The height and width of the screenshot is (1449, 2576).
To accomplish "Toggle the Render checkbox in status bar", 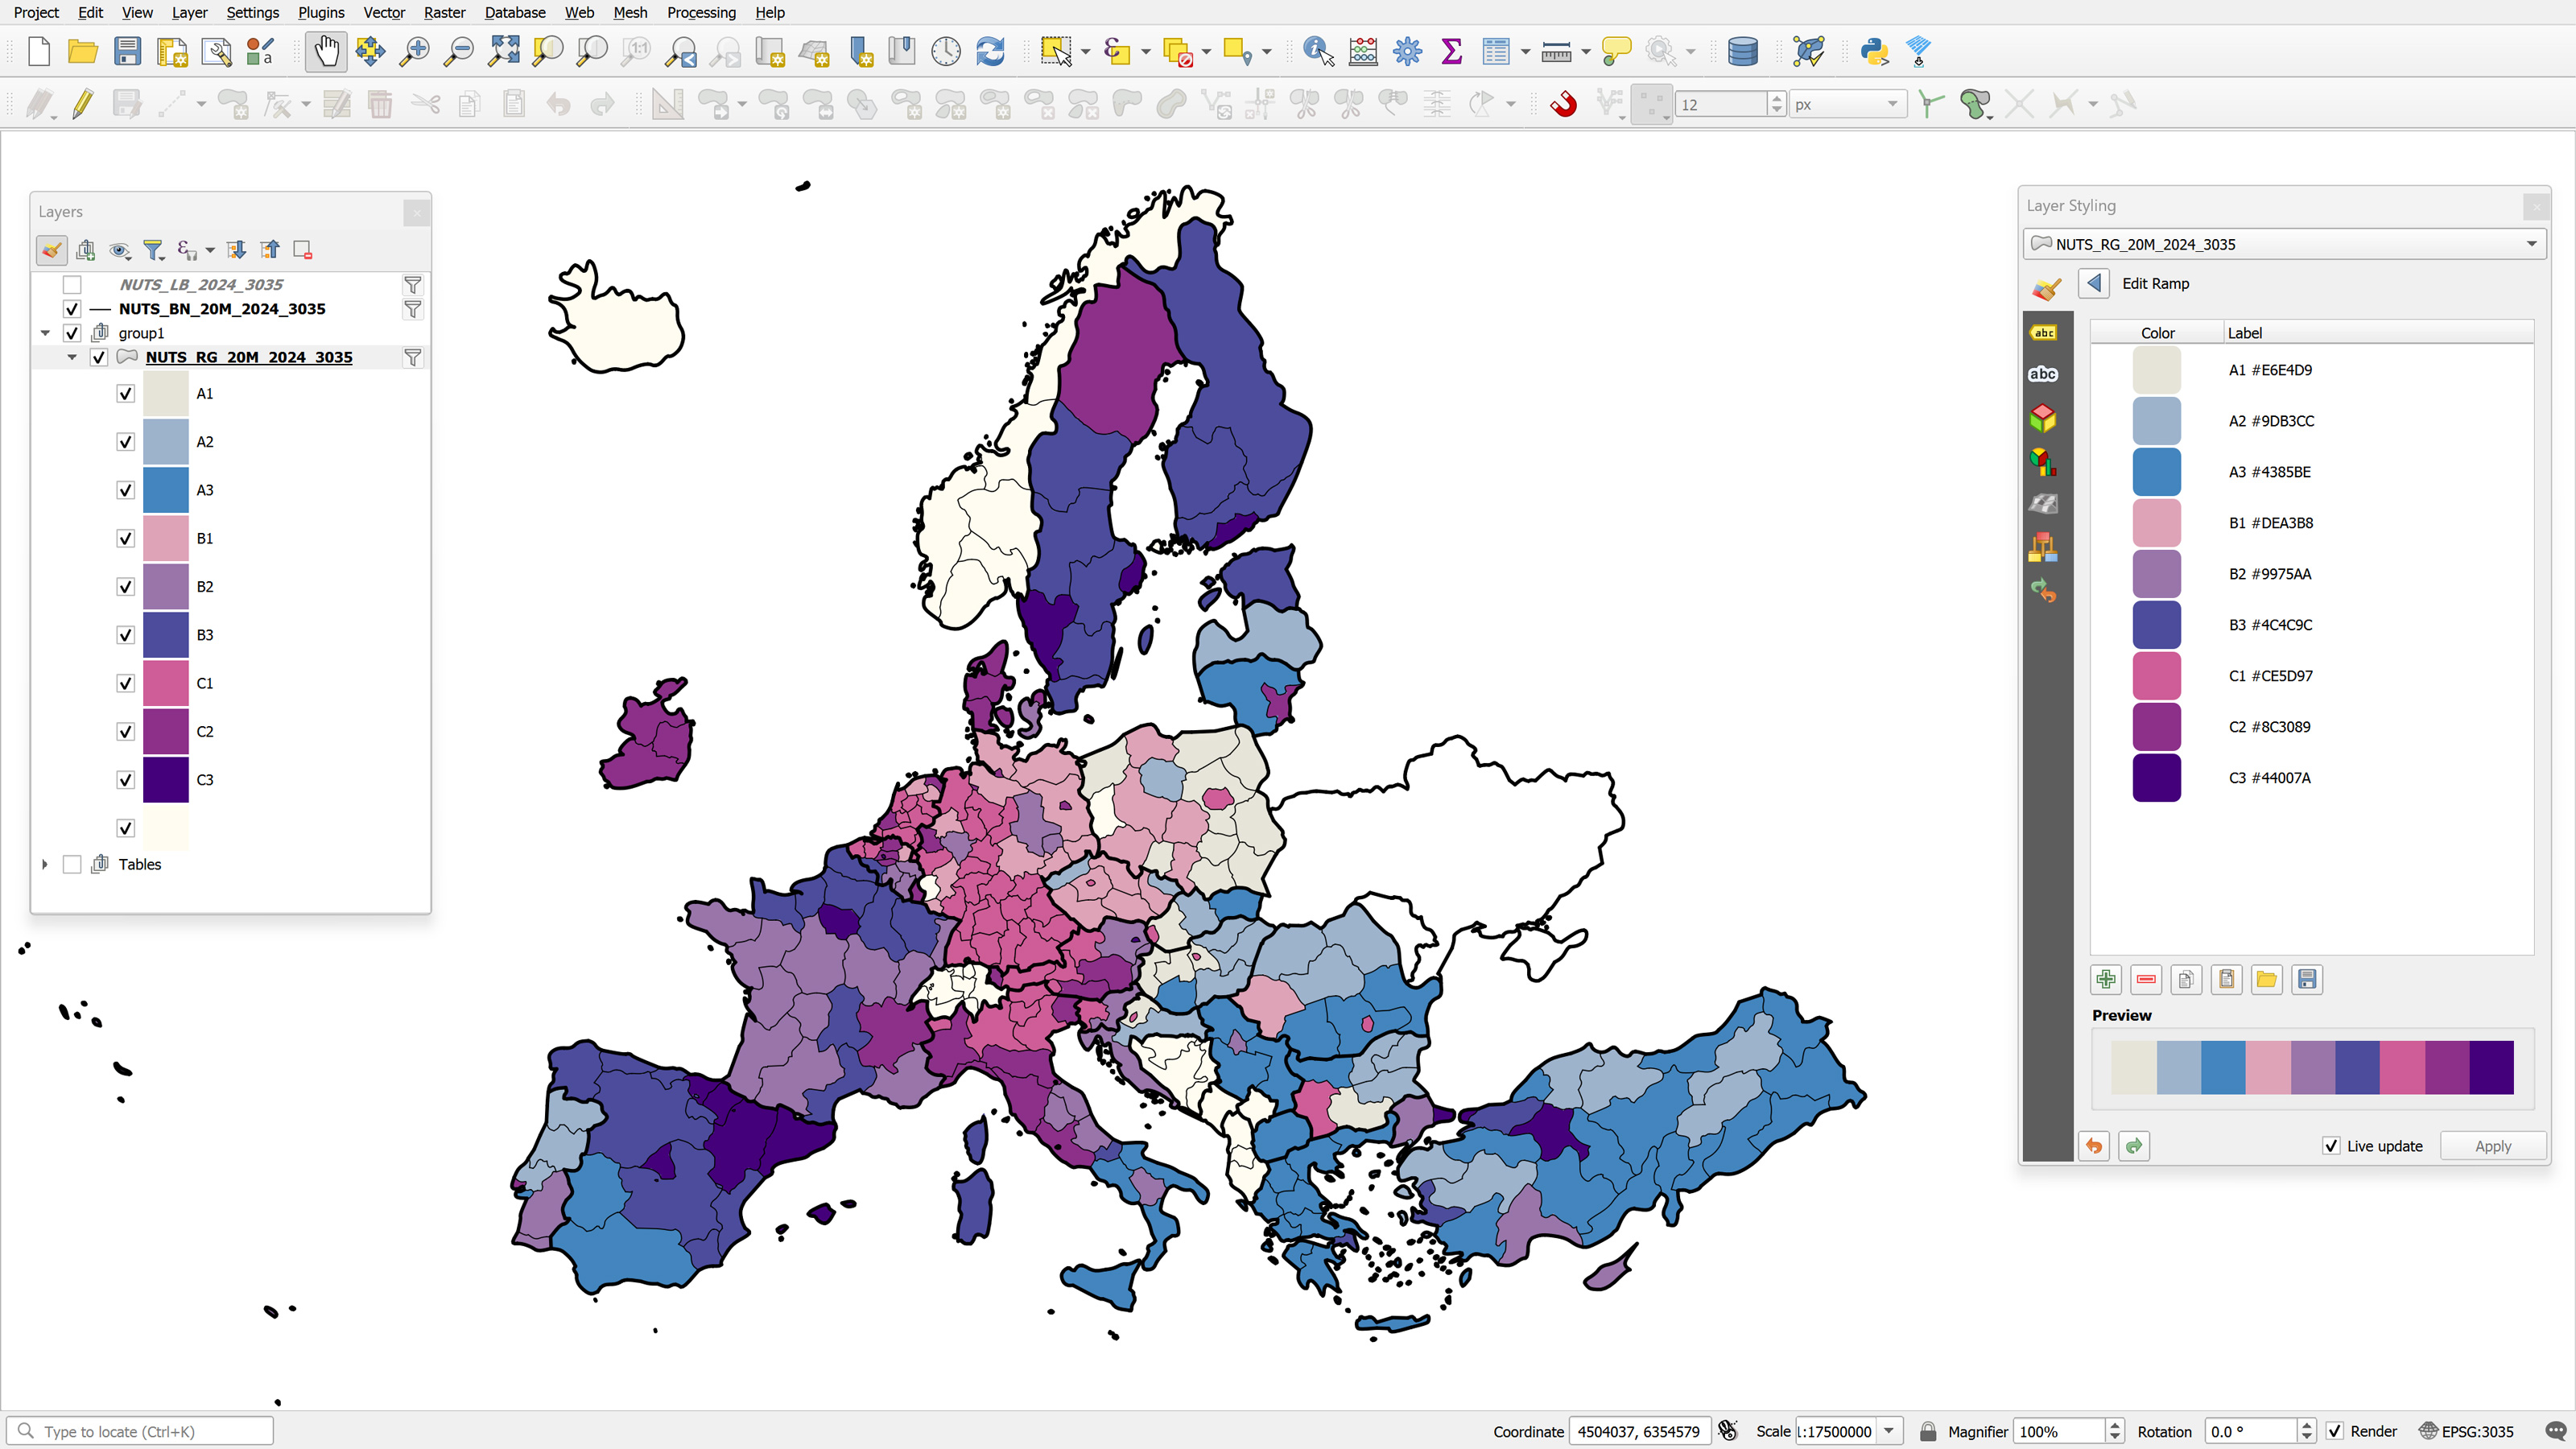I will 2334,1431.
